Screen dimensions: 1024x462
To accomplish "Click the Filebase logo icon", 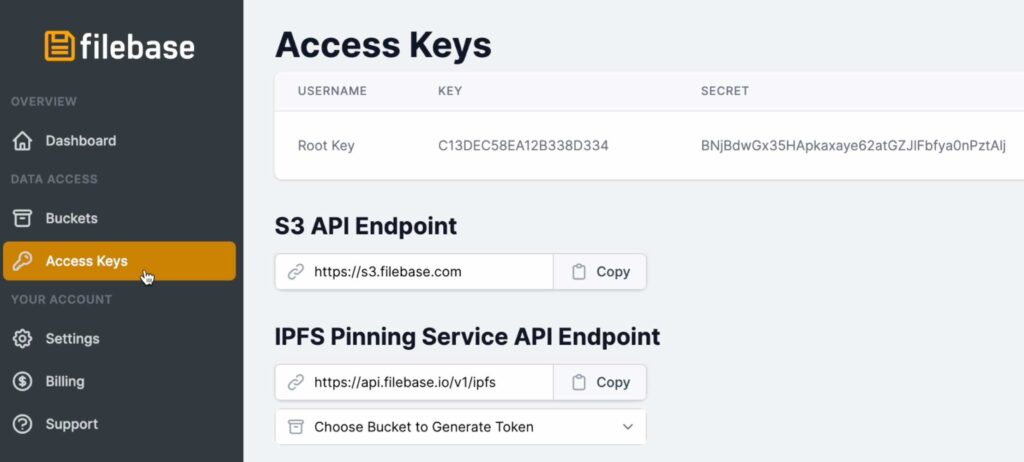I will 59,46.
